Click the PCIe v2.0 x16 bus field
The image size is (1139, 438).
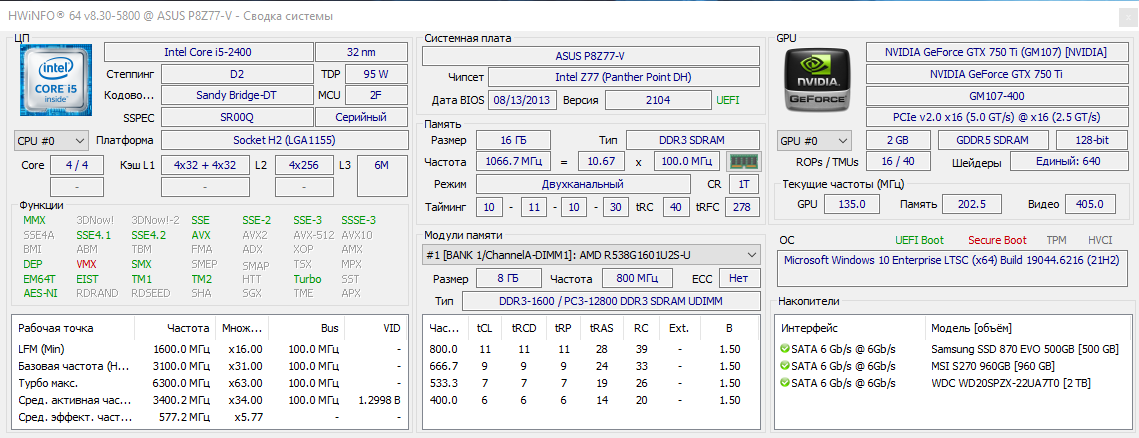[995, 117]
